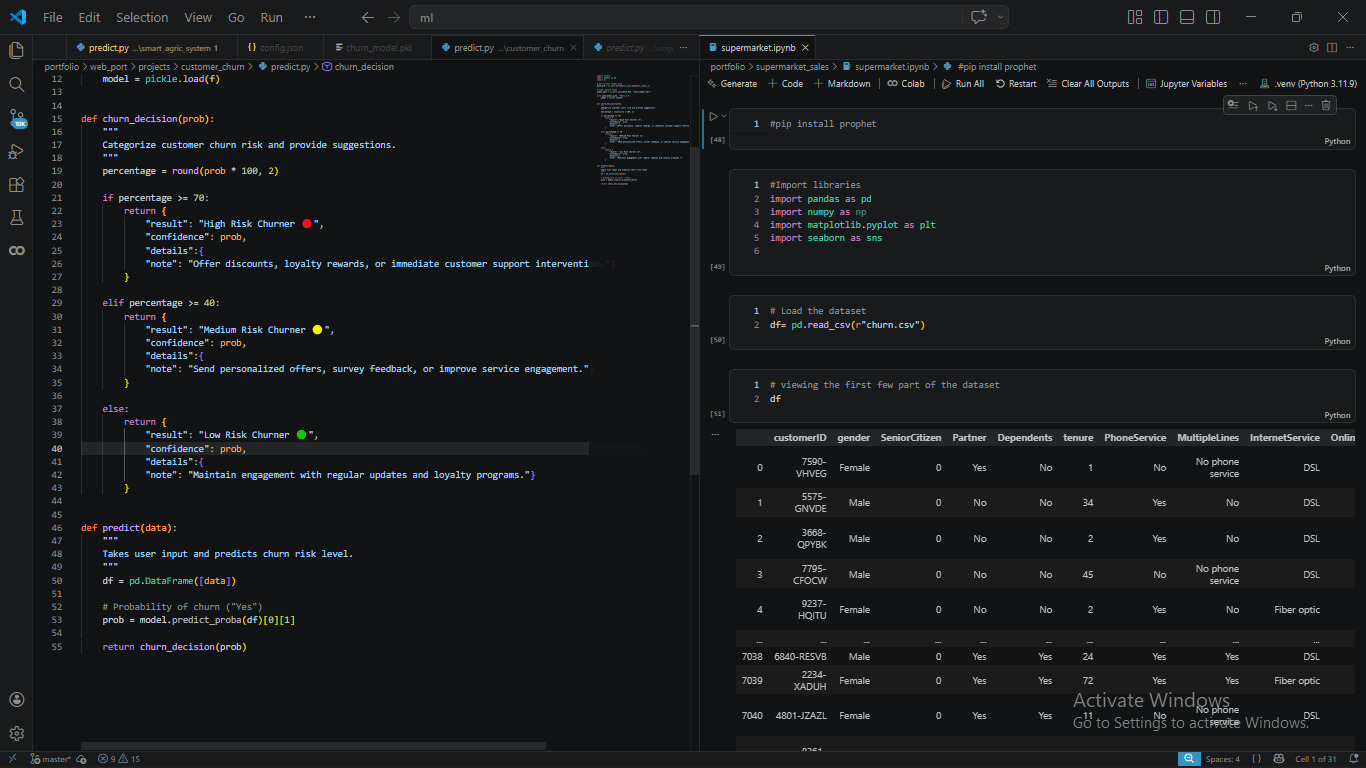The width and height of the screenshot is (1366, 768).
Task: Click the cell language toggle in cell toolbar
Action: (x=1233, y=105)
